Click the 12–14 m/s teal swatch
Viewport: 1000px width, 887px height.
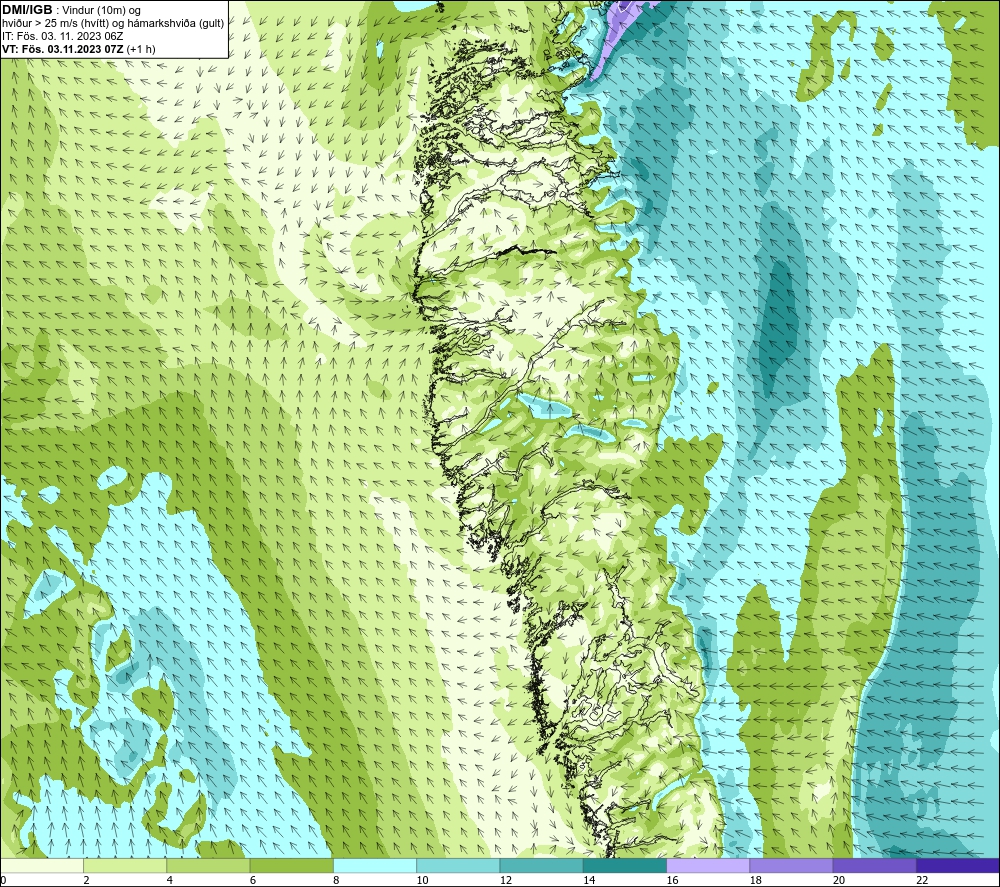pos(541,865)
